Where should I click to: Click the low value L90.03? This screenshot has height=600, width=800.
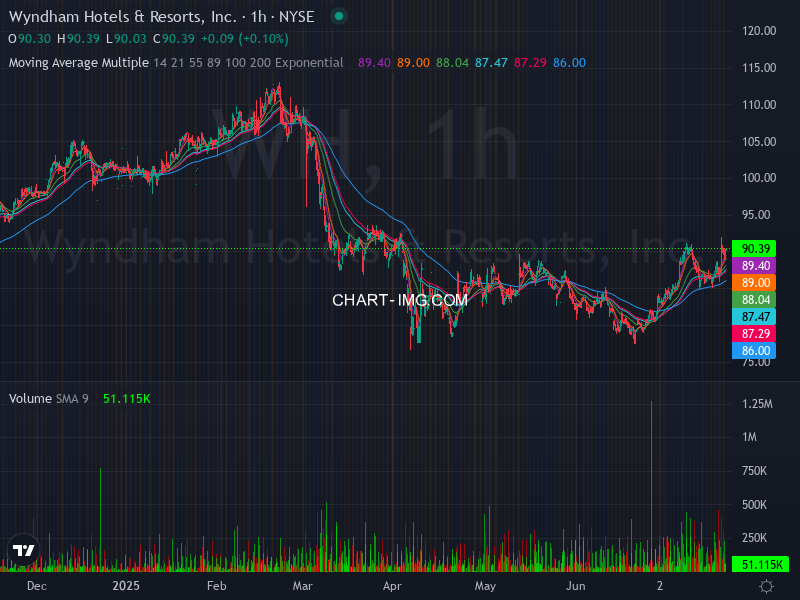tap(126, 39)
